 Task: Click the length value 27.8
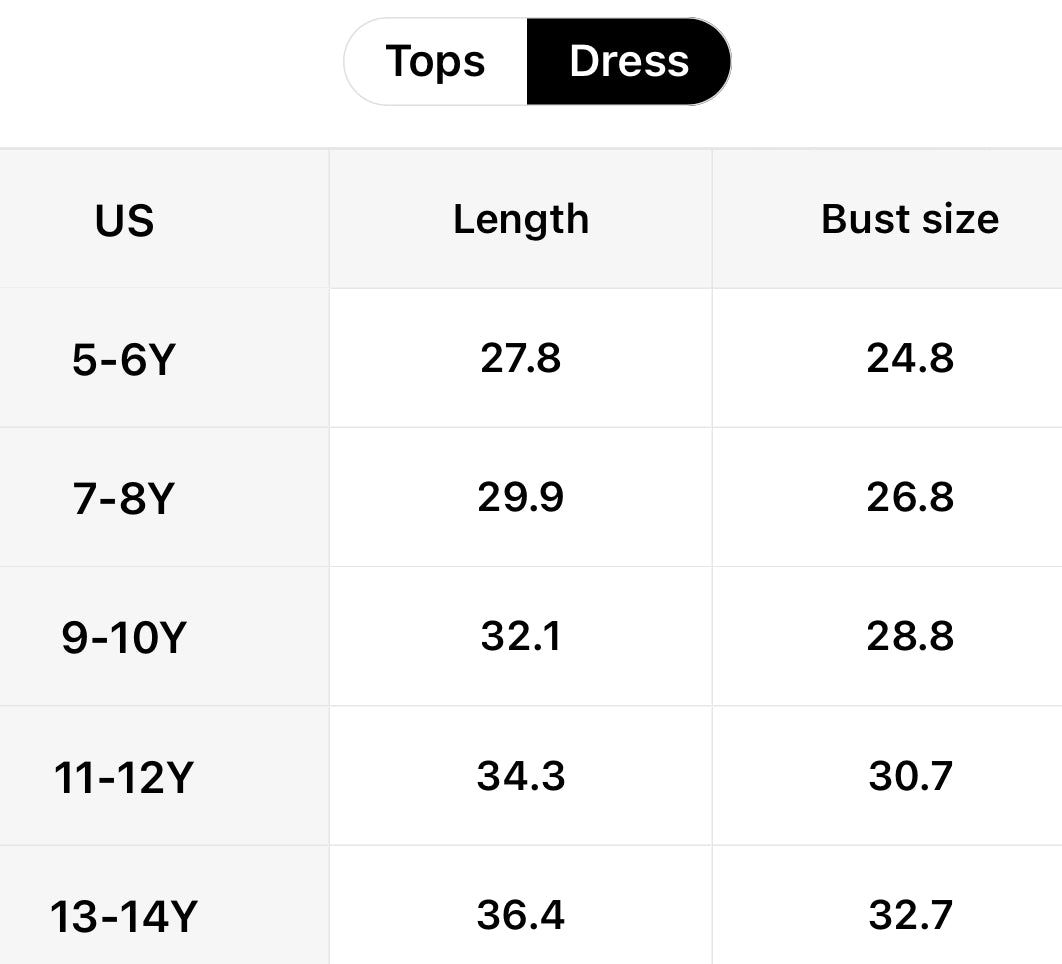520,357
